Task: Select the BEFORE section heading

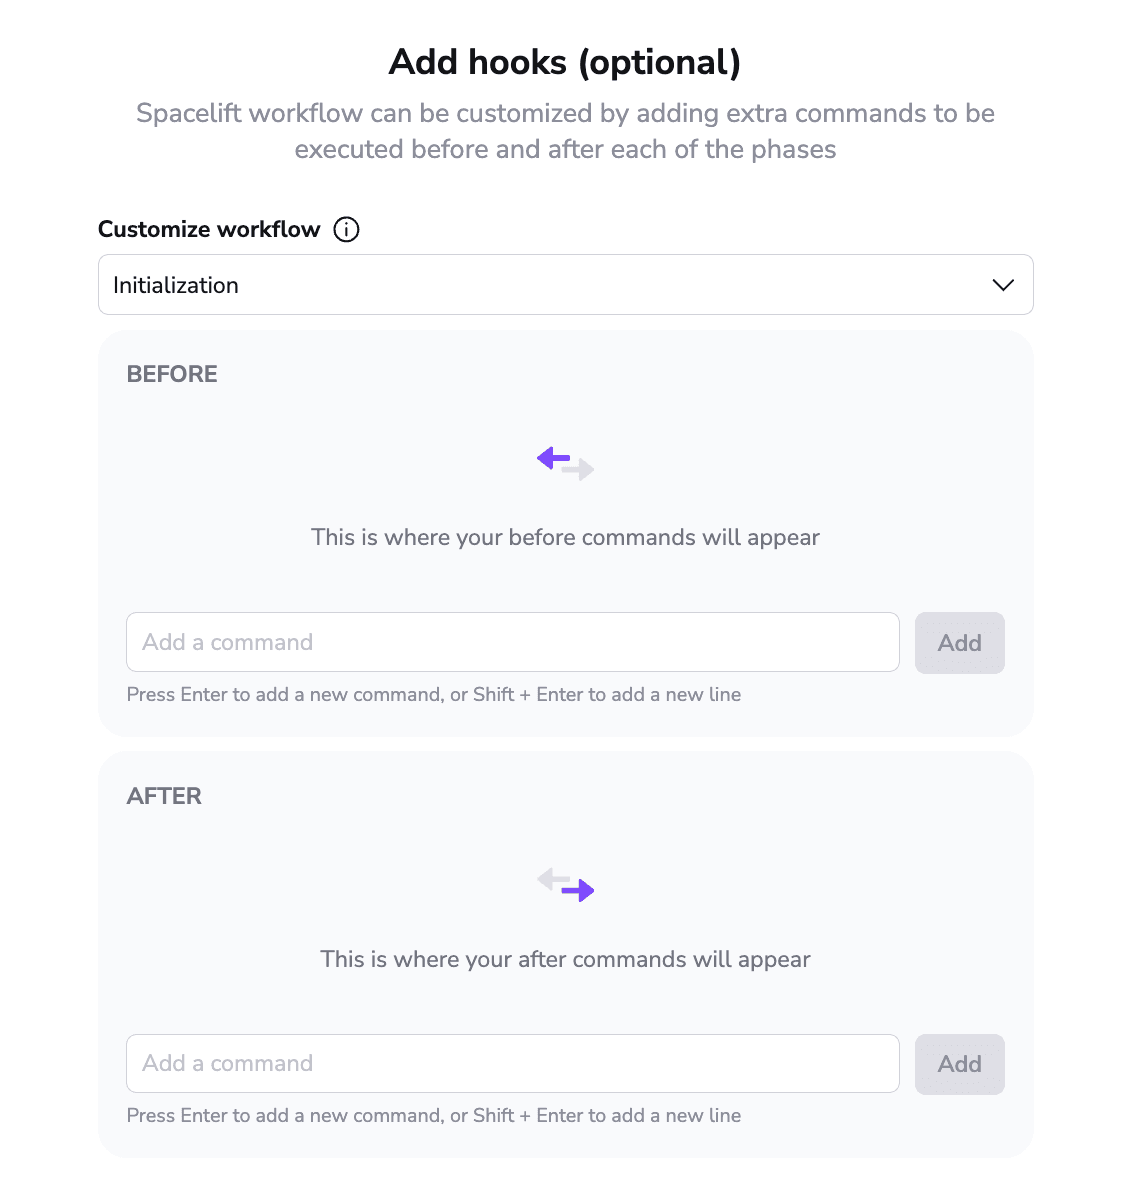Action: 172,374
